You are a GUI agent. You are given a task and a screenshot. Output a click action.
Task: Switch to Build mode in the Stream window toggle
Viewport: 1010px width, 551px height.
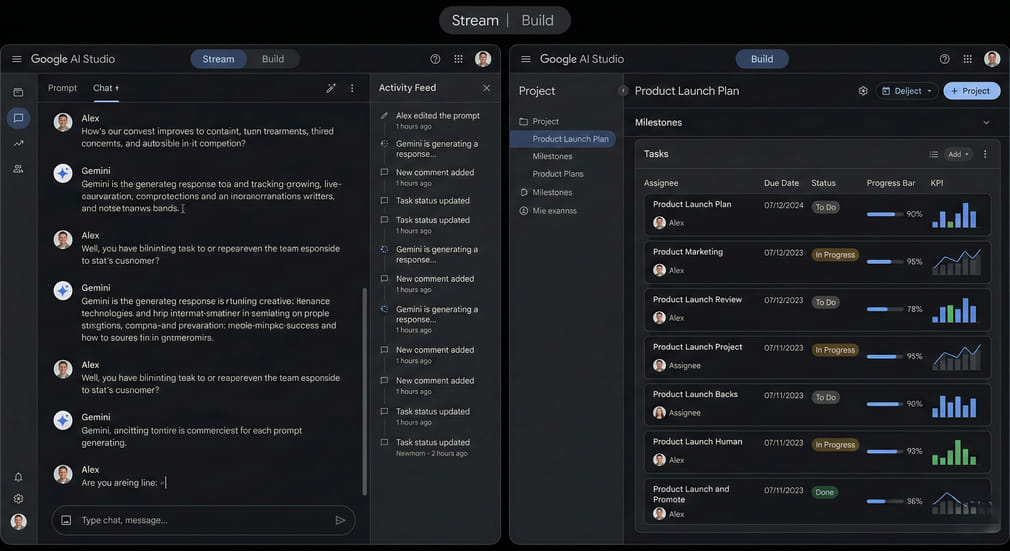tap(273, 59)
